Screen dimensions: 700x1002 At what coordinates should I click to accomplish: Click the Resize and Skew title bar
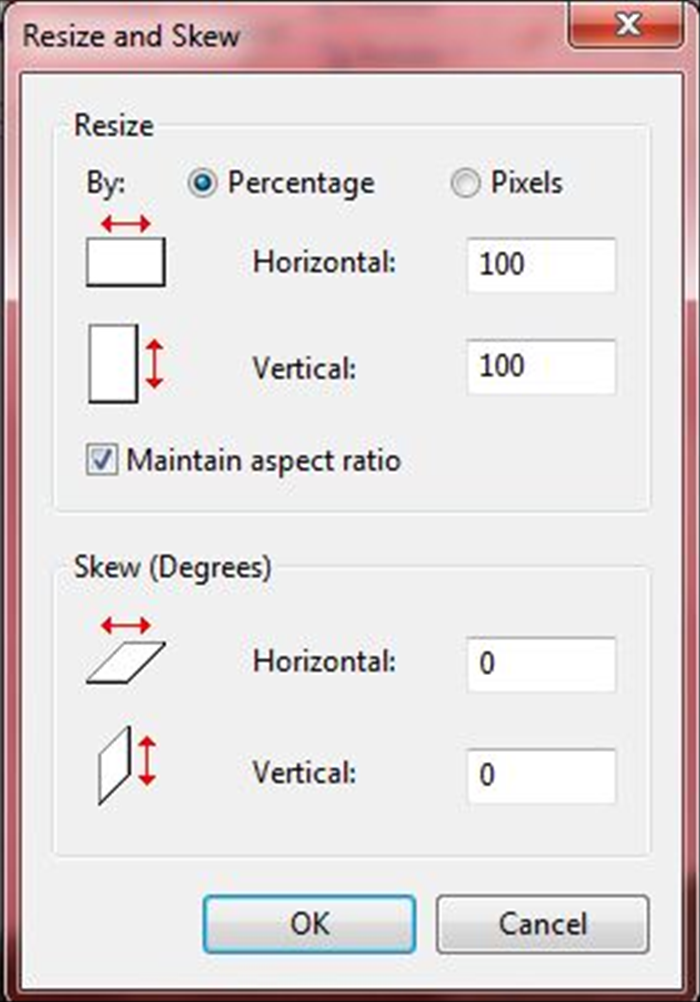coord(288,35)
